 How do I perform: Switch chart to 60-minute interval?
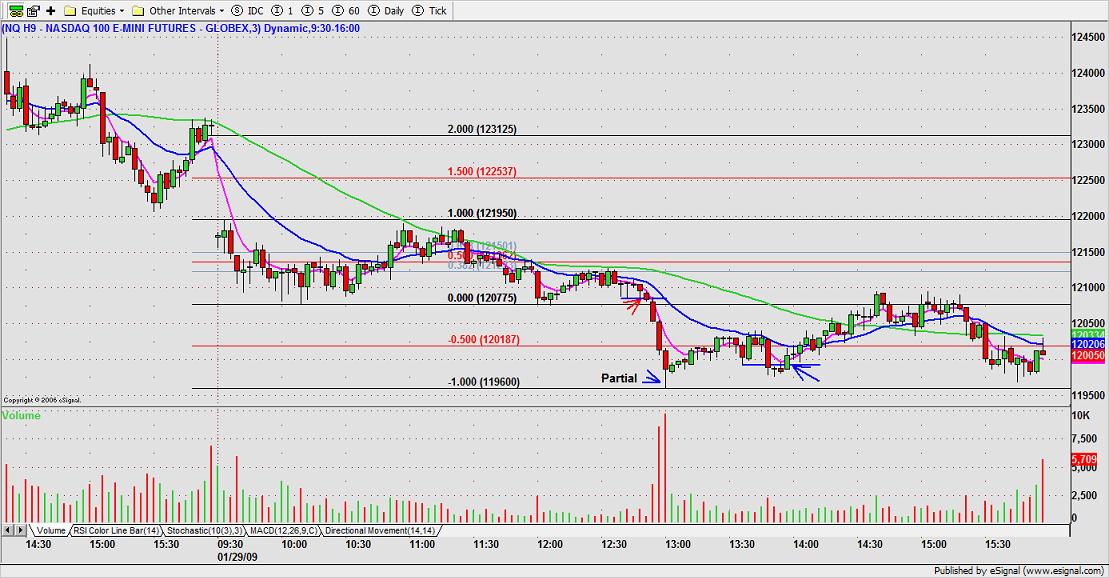(x=346, y=11)
